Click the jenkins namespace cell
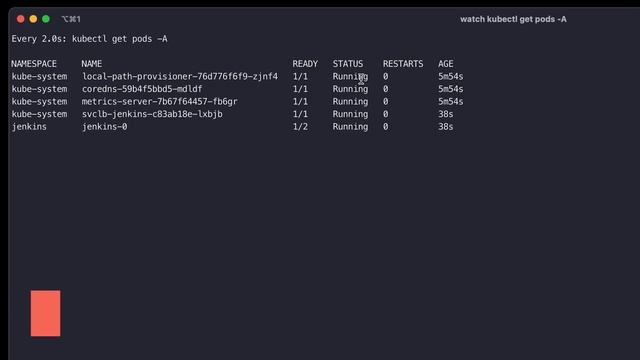The height and width of the screenshot is (360, 640). 29,127
